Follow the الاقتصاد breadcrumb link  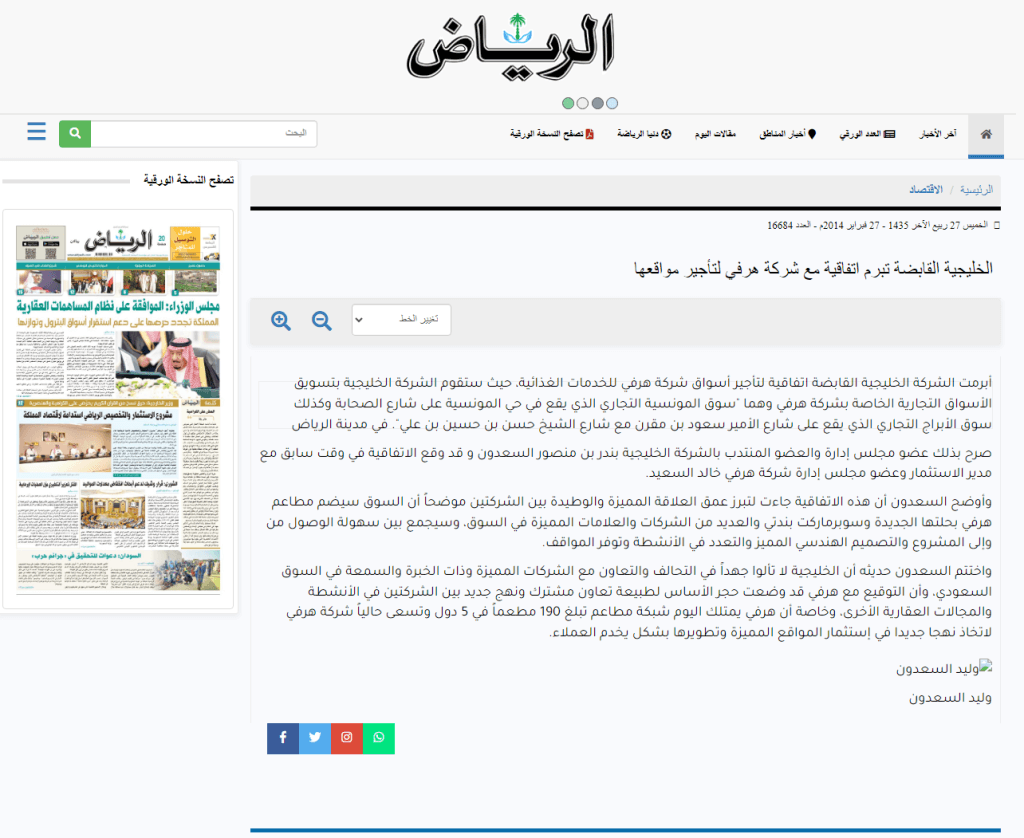pos(926,189)
